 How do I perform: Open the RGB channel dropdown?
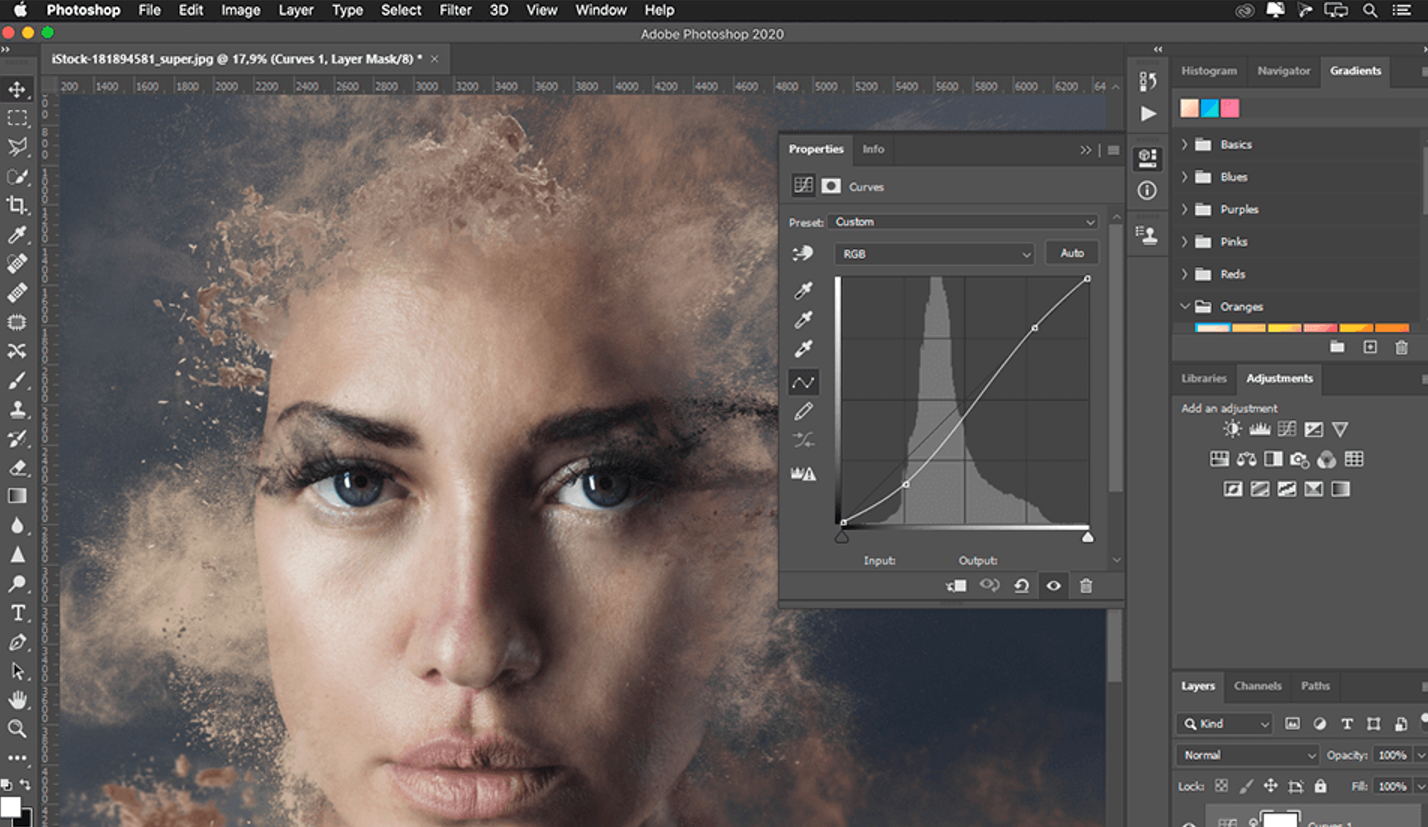[x=934, y=254]
